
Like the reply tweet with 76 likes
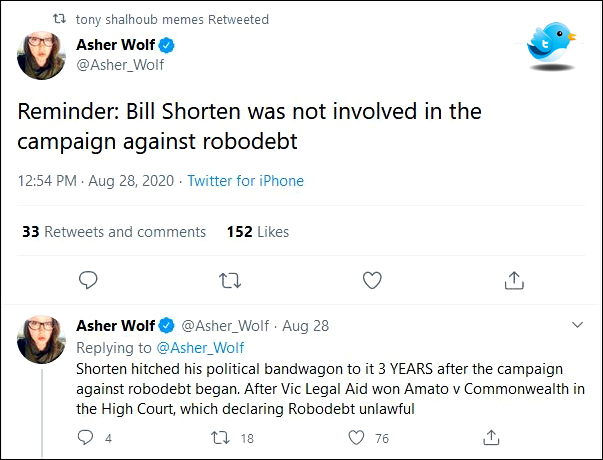point(355,437)
